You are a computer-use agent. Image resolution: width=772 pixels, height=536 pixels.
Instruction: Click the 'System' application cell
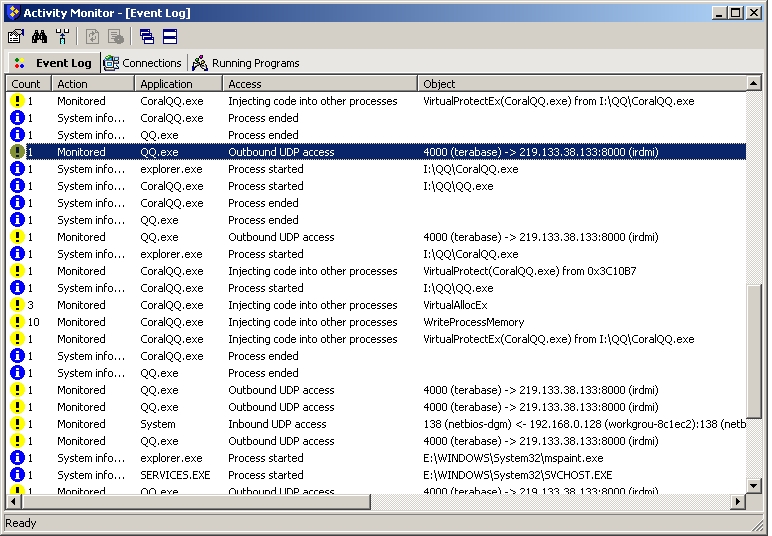[158, 424]
